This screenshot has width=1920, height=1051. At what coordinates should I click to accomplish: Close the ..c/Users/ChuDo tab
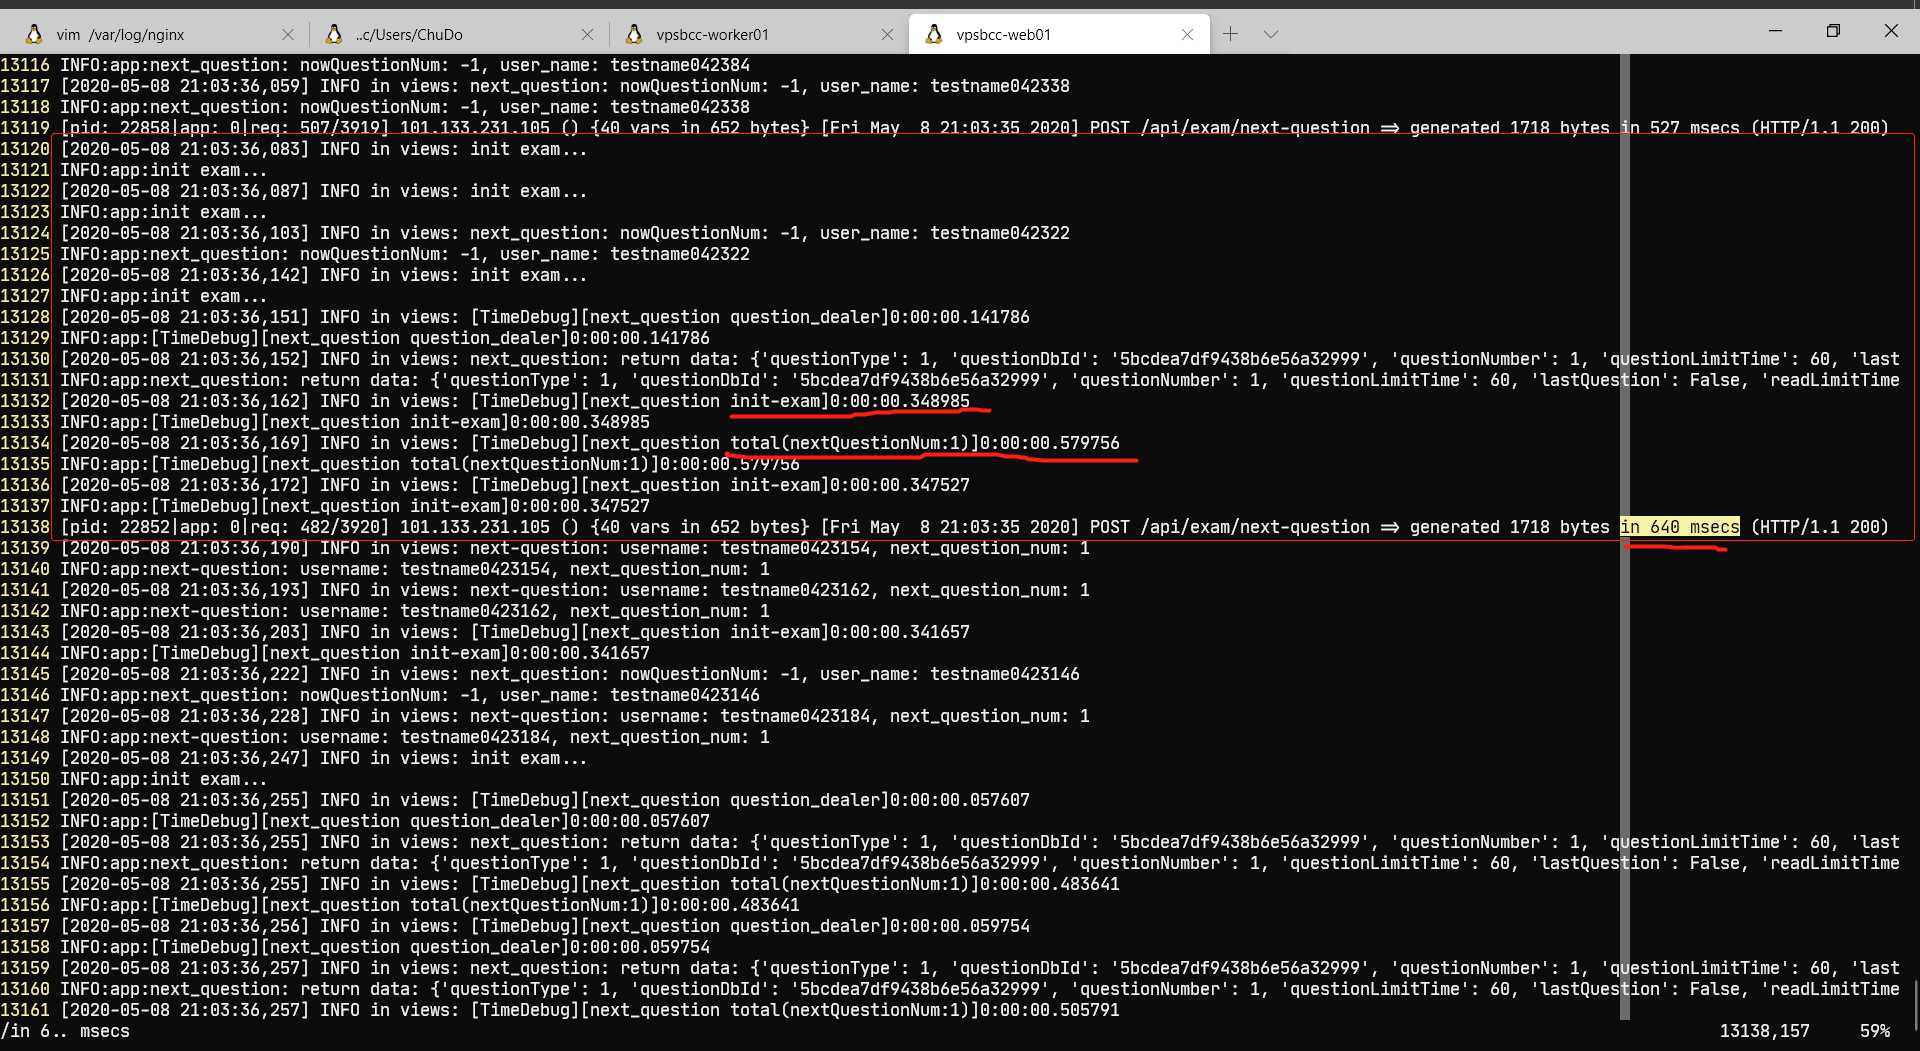click(587, 34)
